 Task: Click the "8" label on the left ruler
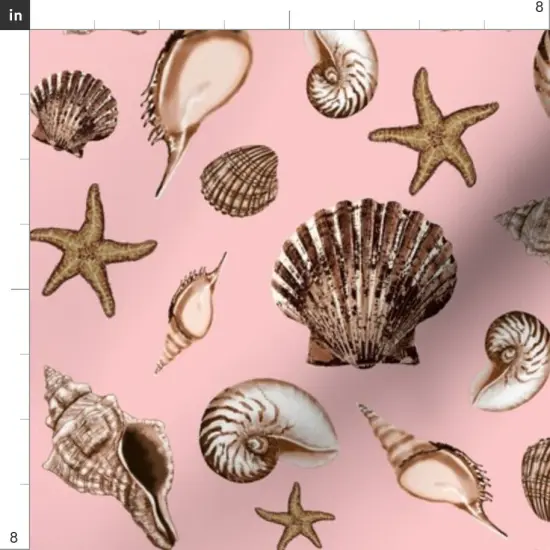click(13, 537)
